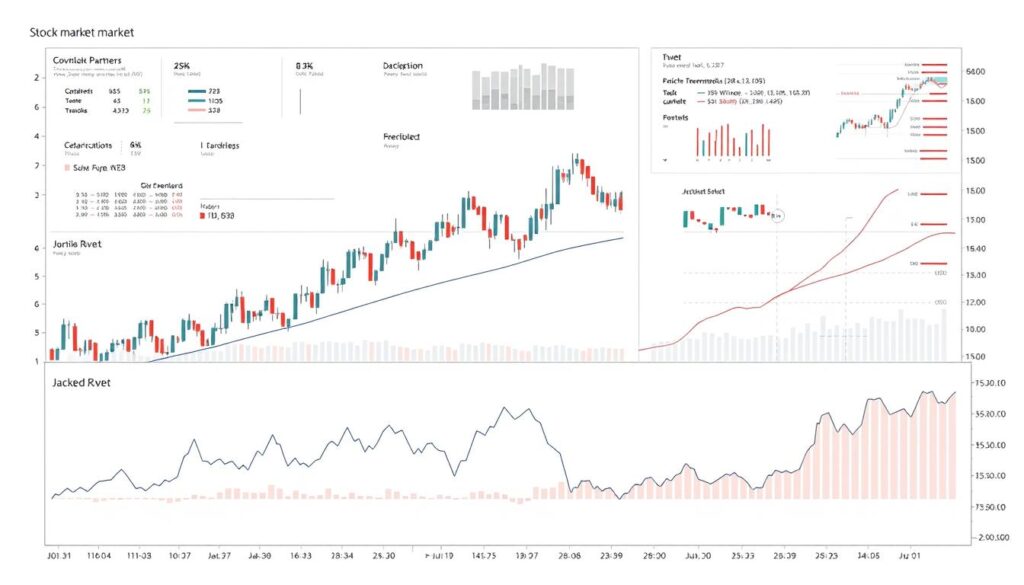1024x585 pixels.
Task: Click the 2SK stat value
Action: click(188, 64)
